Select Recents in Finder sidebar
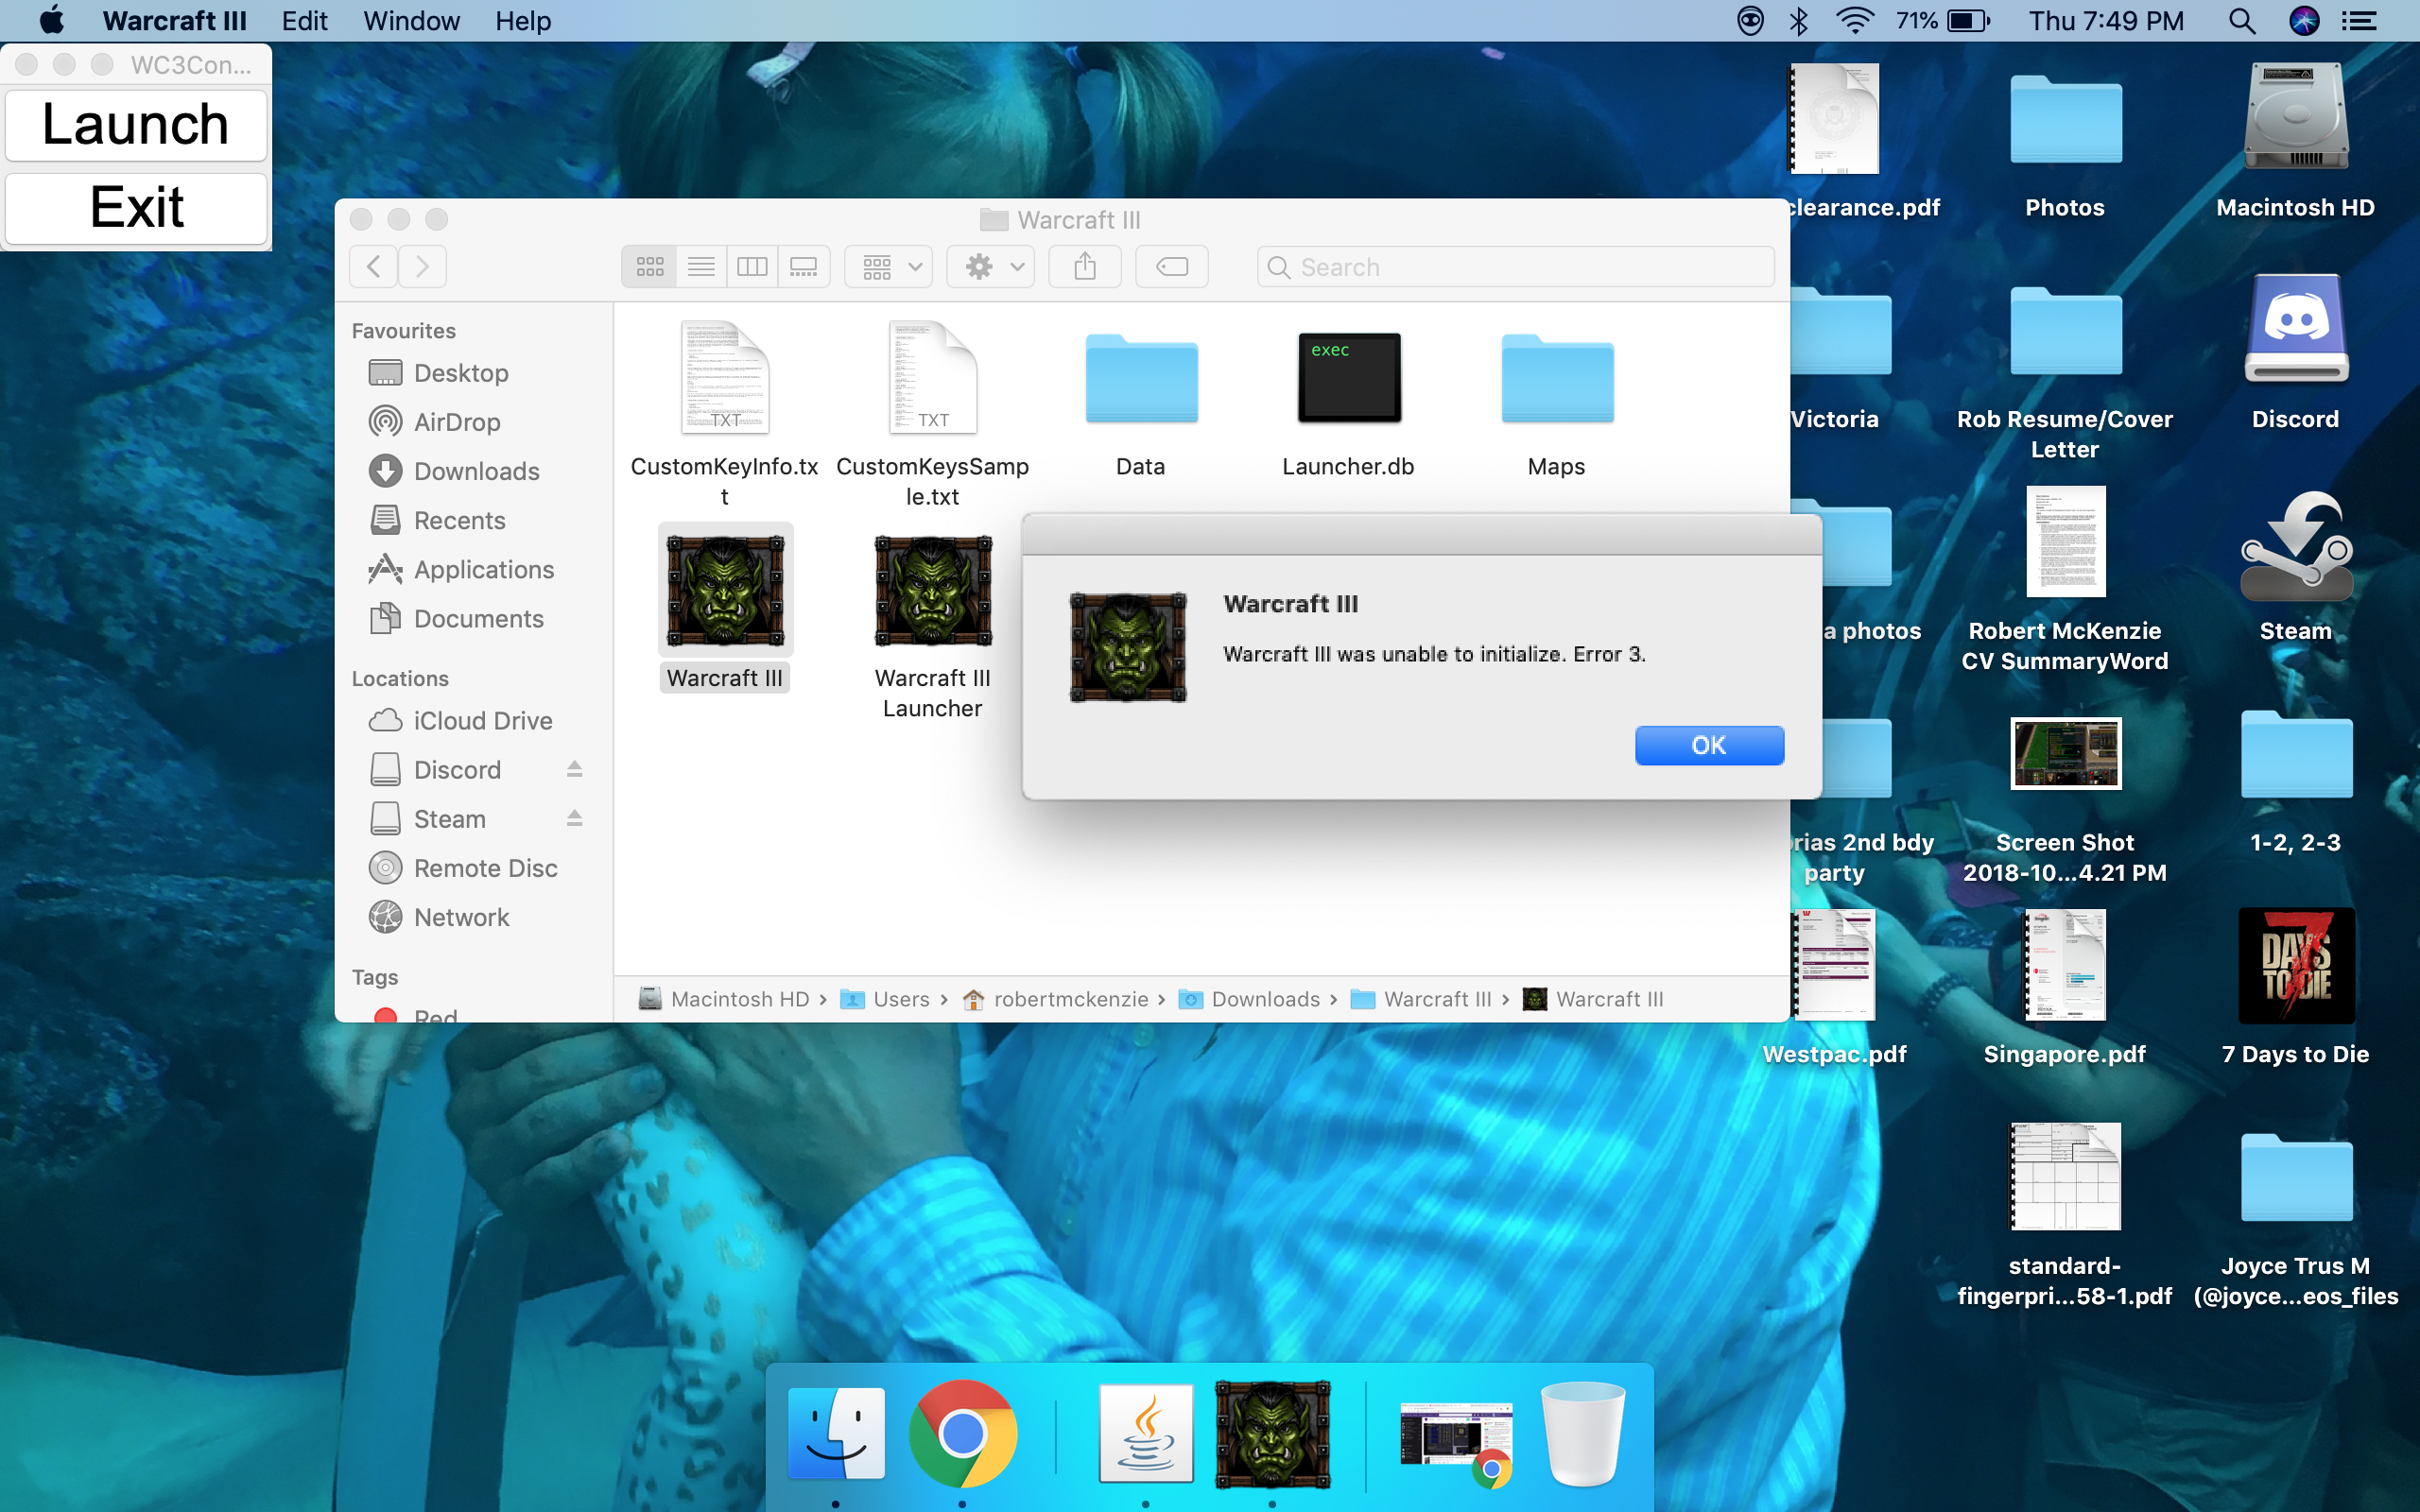Screen dimensions: 2420x1512 tap(459, 520)
